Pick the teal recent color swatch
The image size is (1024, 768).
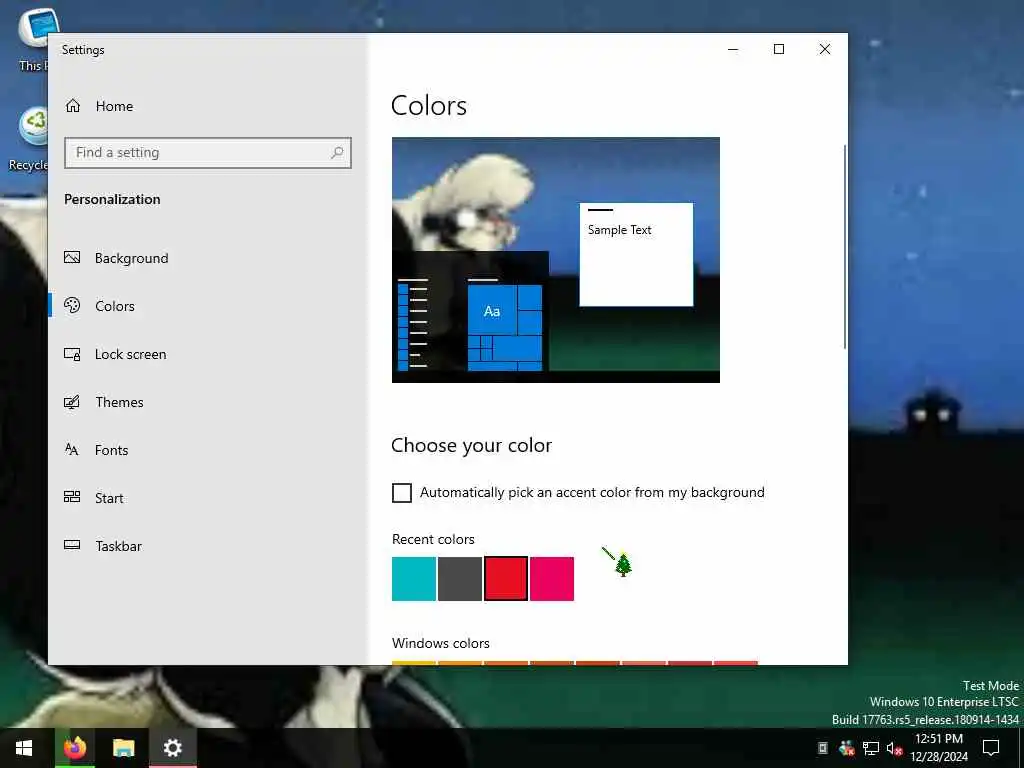413,579
